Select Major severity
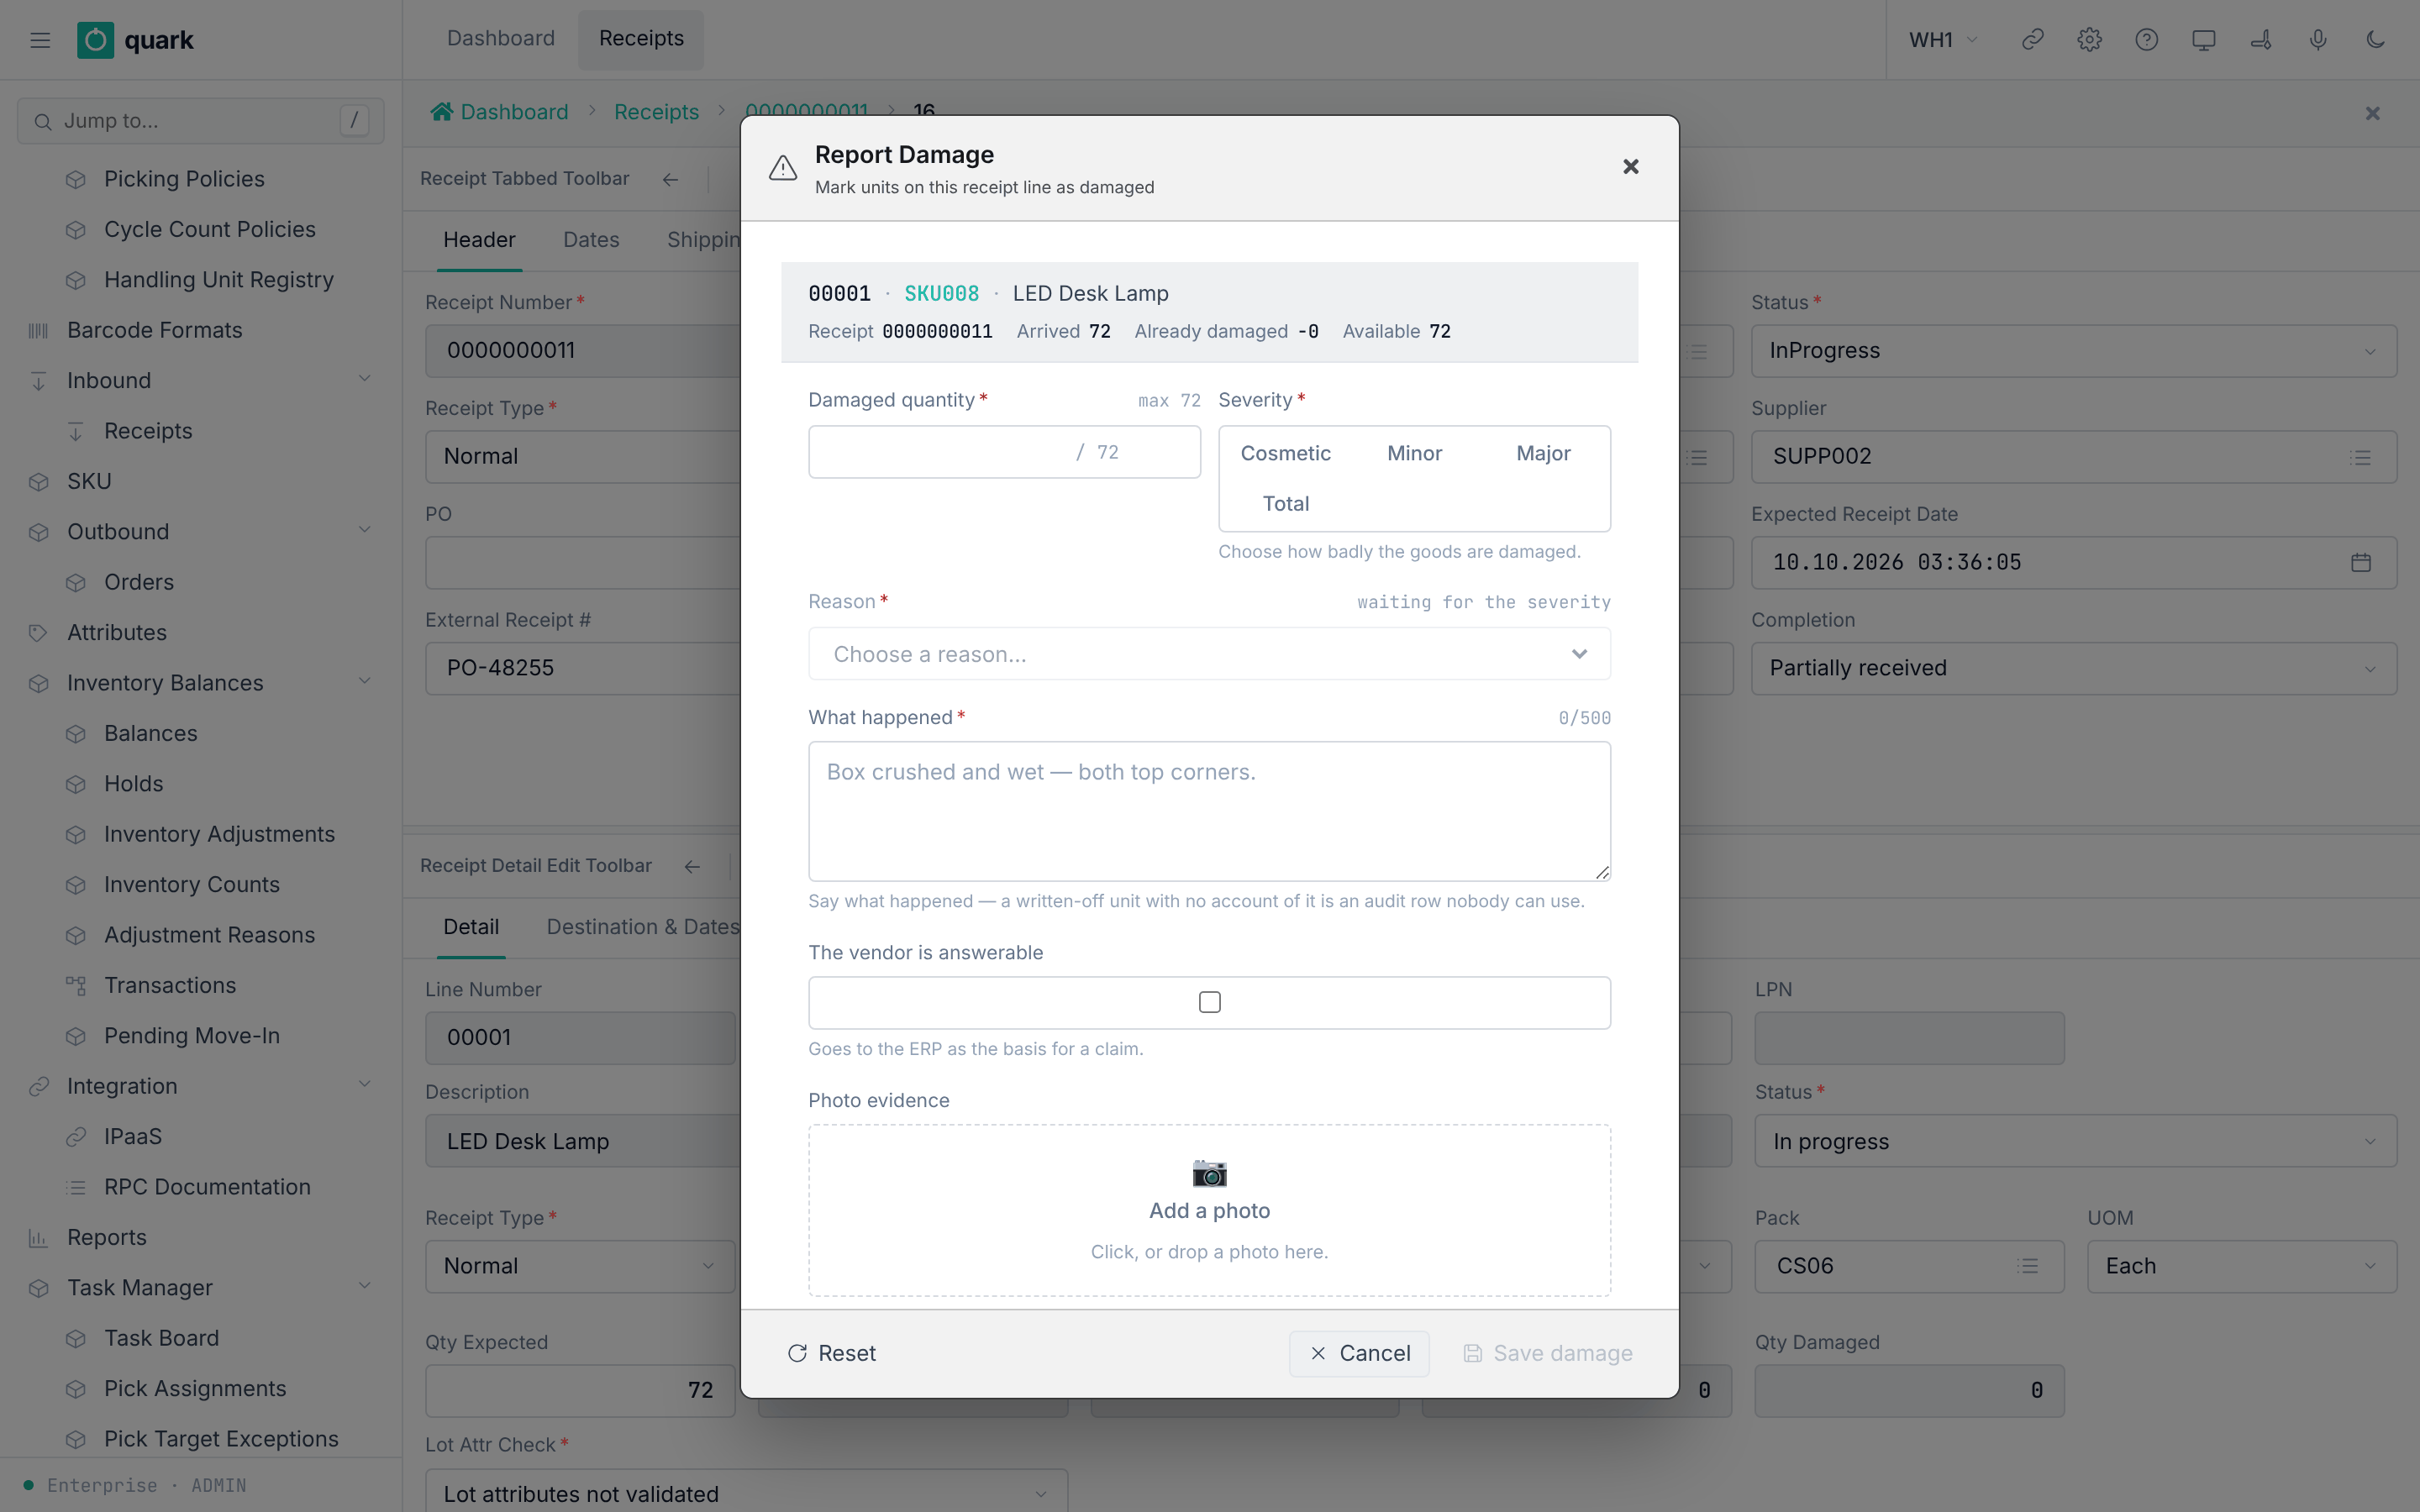 point(1543,453)
